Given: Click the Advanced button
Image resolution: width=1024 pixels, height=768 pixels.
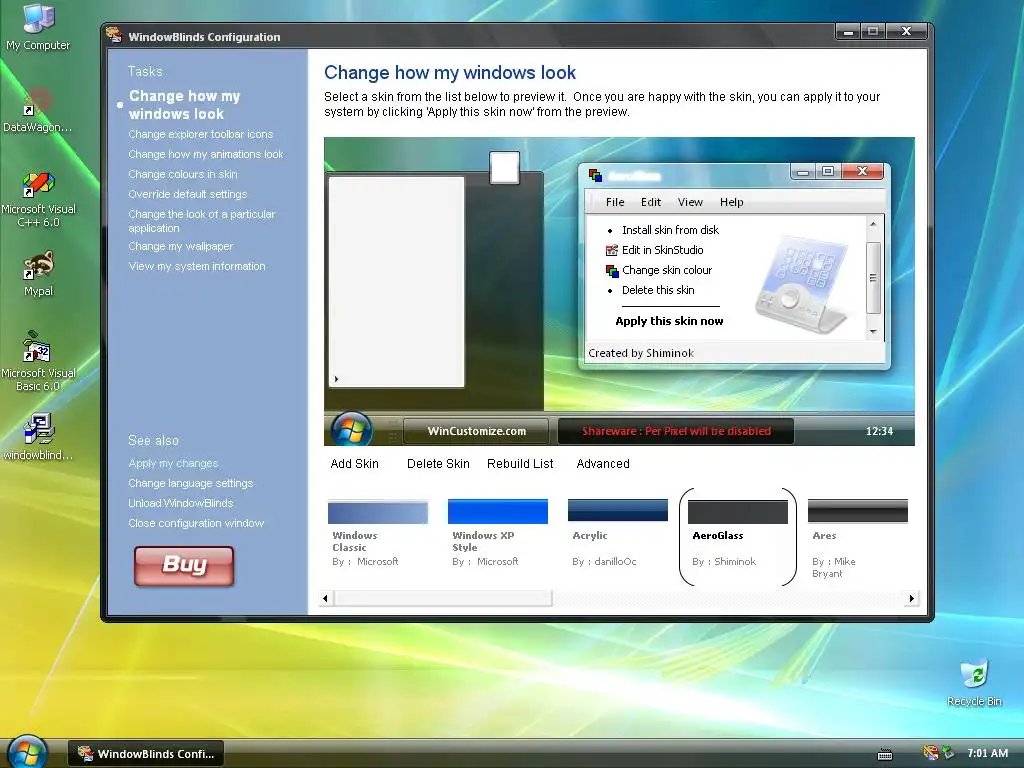Looking at the screenshot, I should pyautogui.click(x=603, y=464).
